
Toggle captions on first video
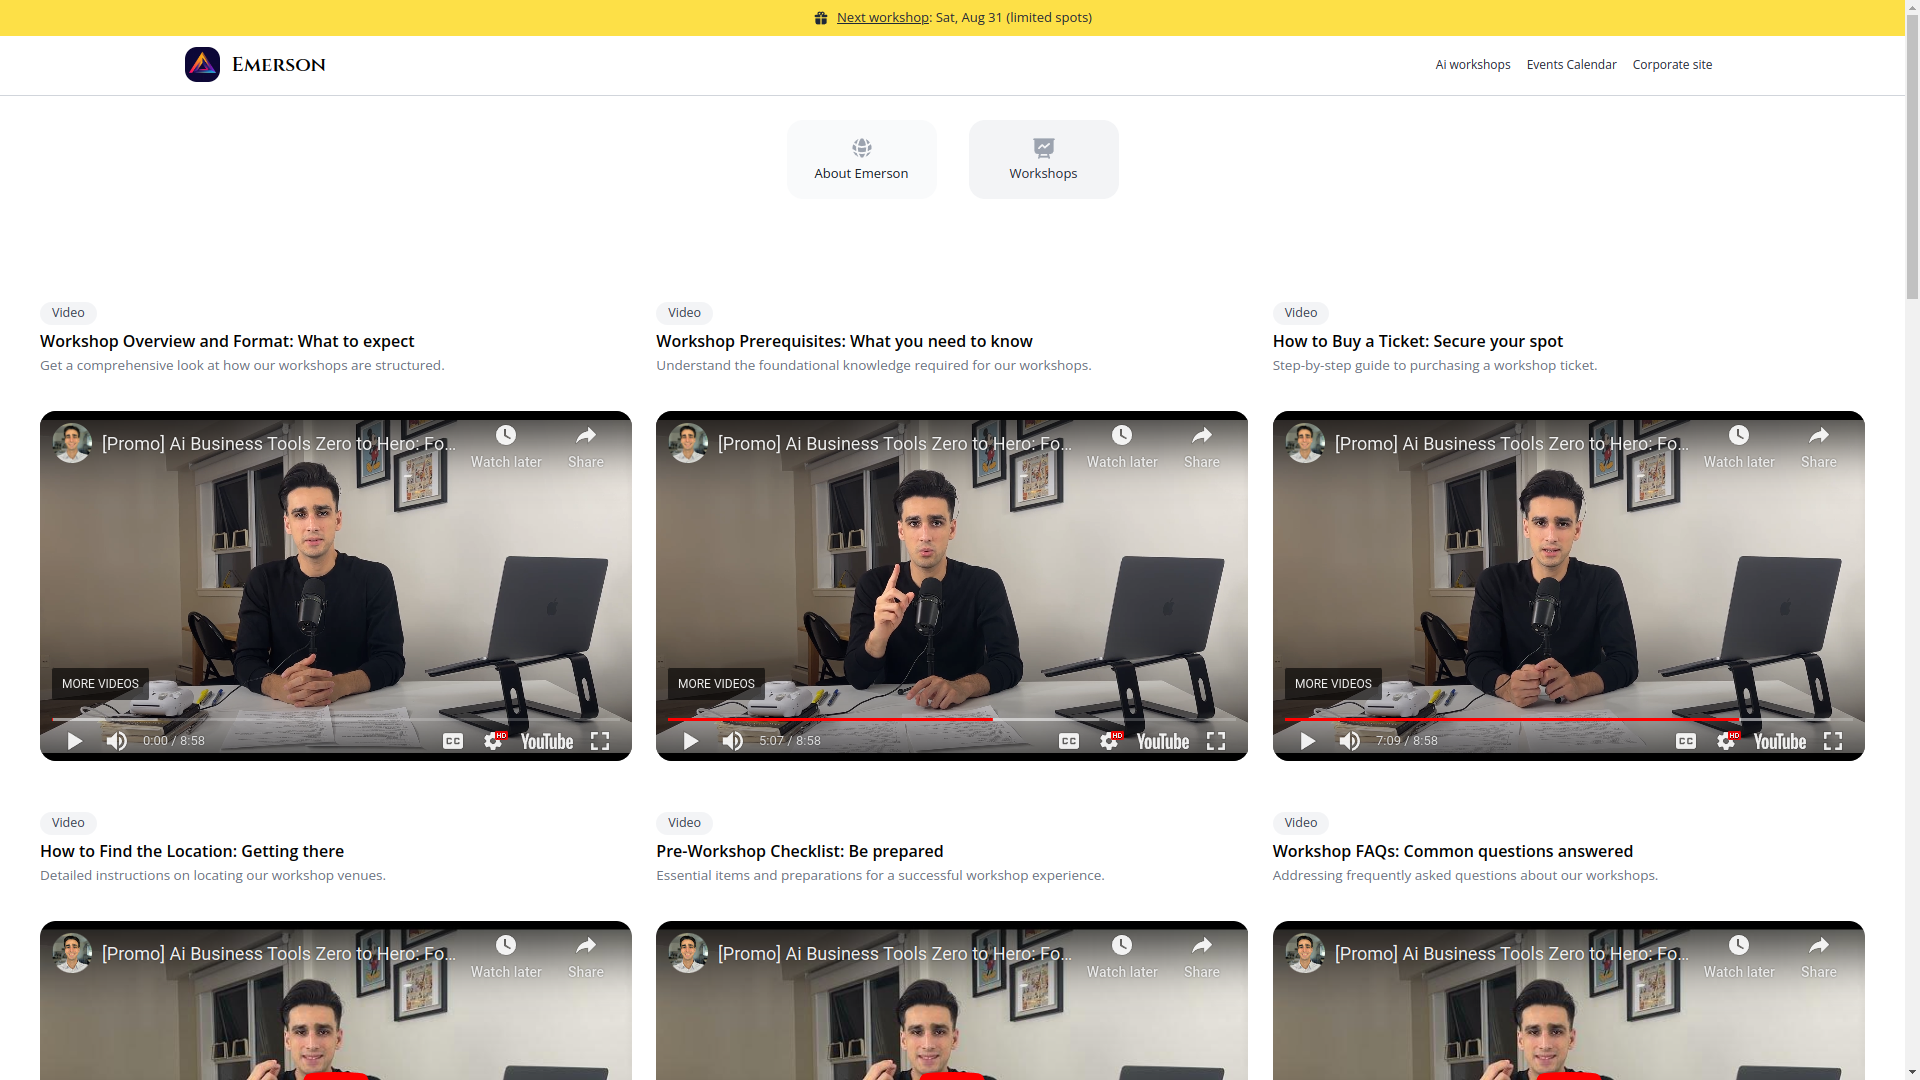click(453, 741)
